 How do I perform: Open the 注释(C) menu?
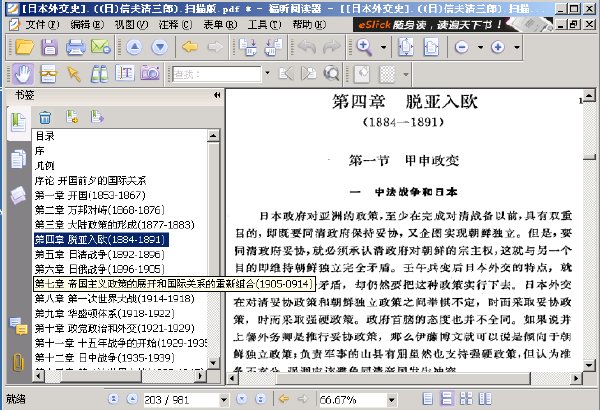[x=175, y=25]
